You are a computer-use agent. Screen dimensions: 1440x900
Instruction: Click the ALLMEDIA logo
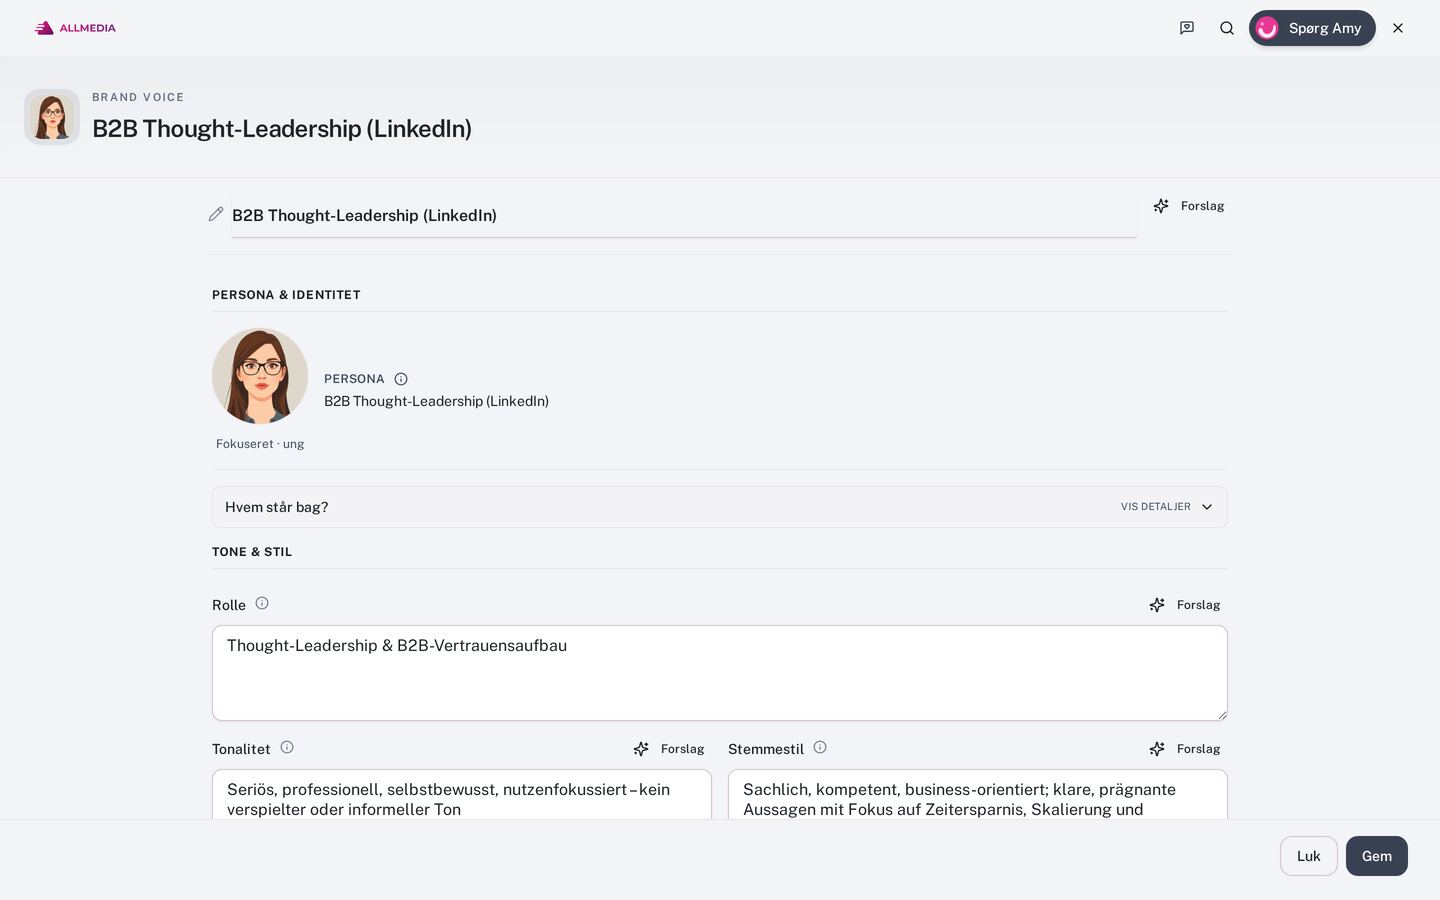(75, 28)
